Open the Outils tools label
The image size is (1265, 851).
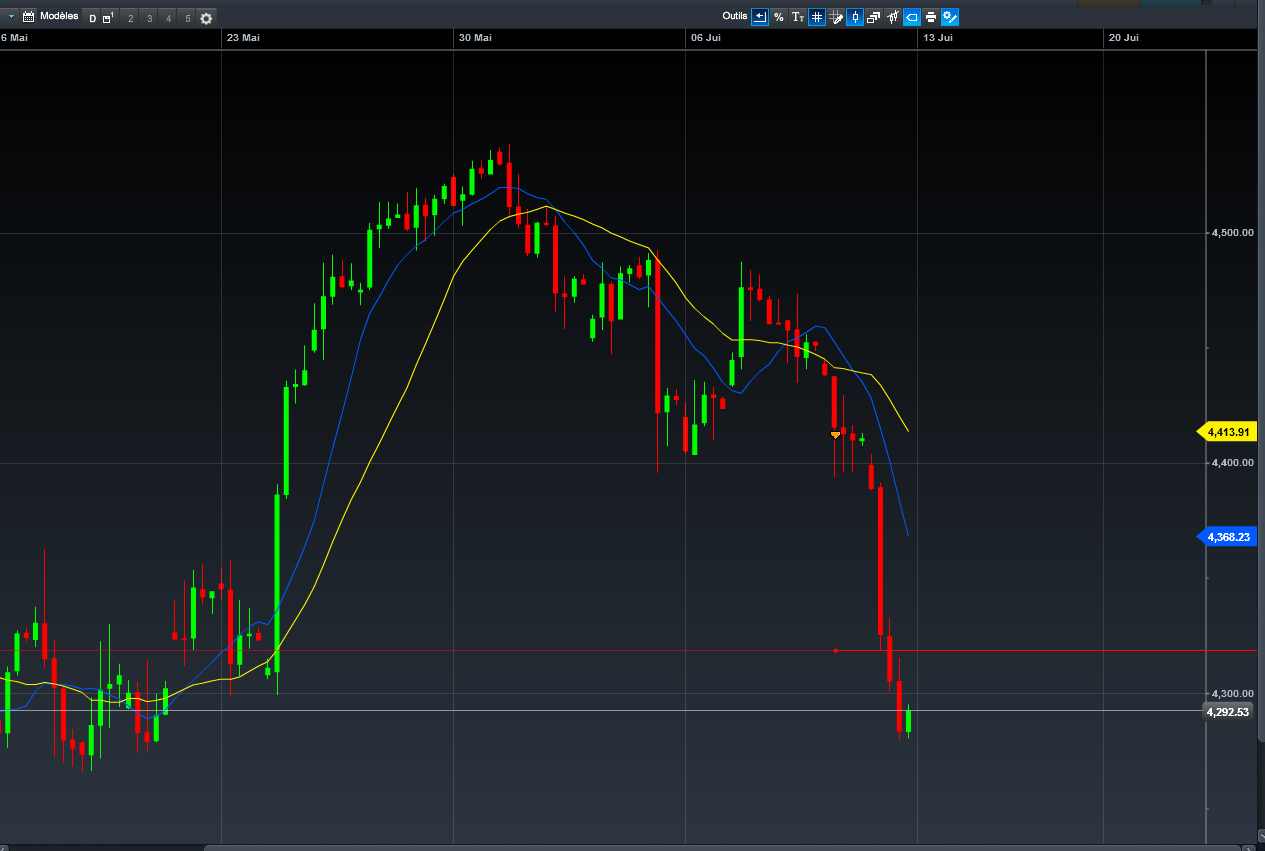(735, 16)
